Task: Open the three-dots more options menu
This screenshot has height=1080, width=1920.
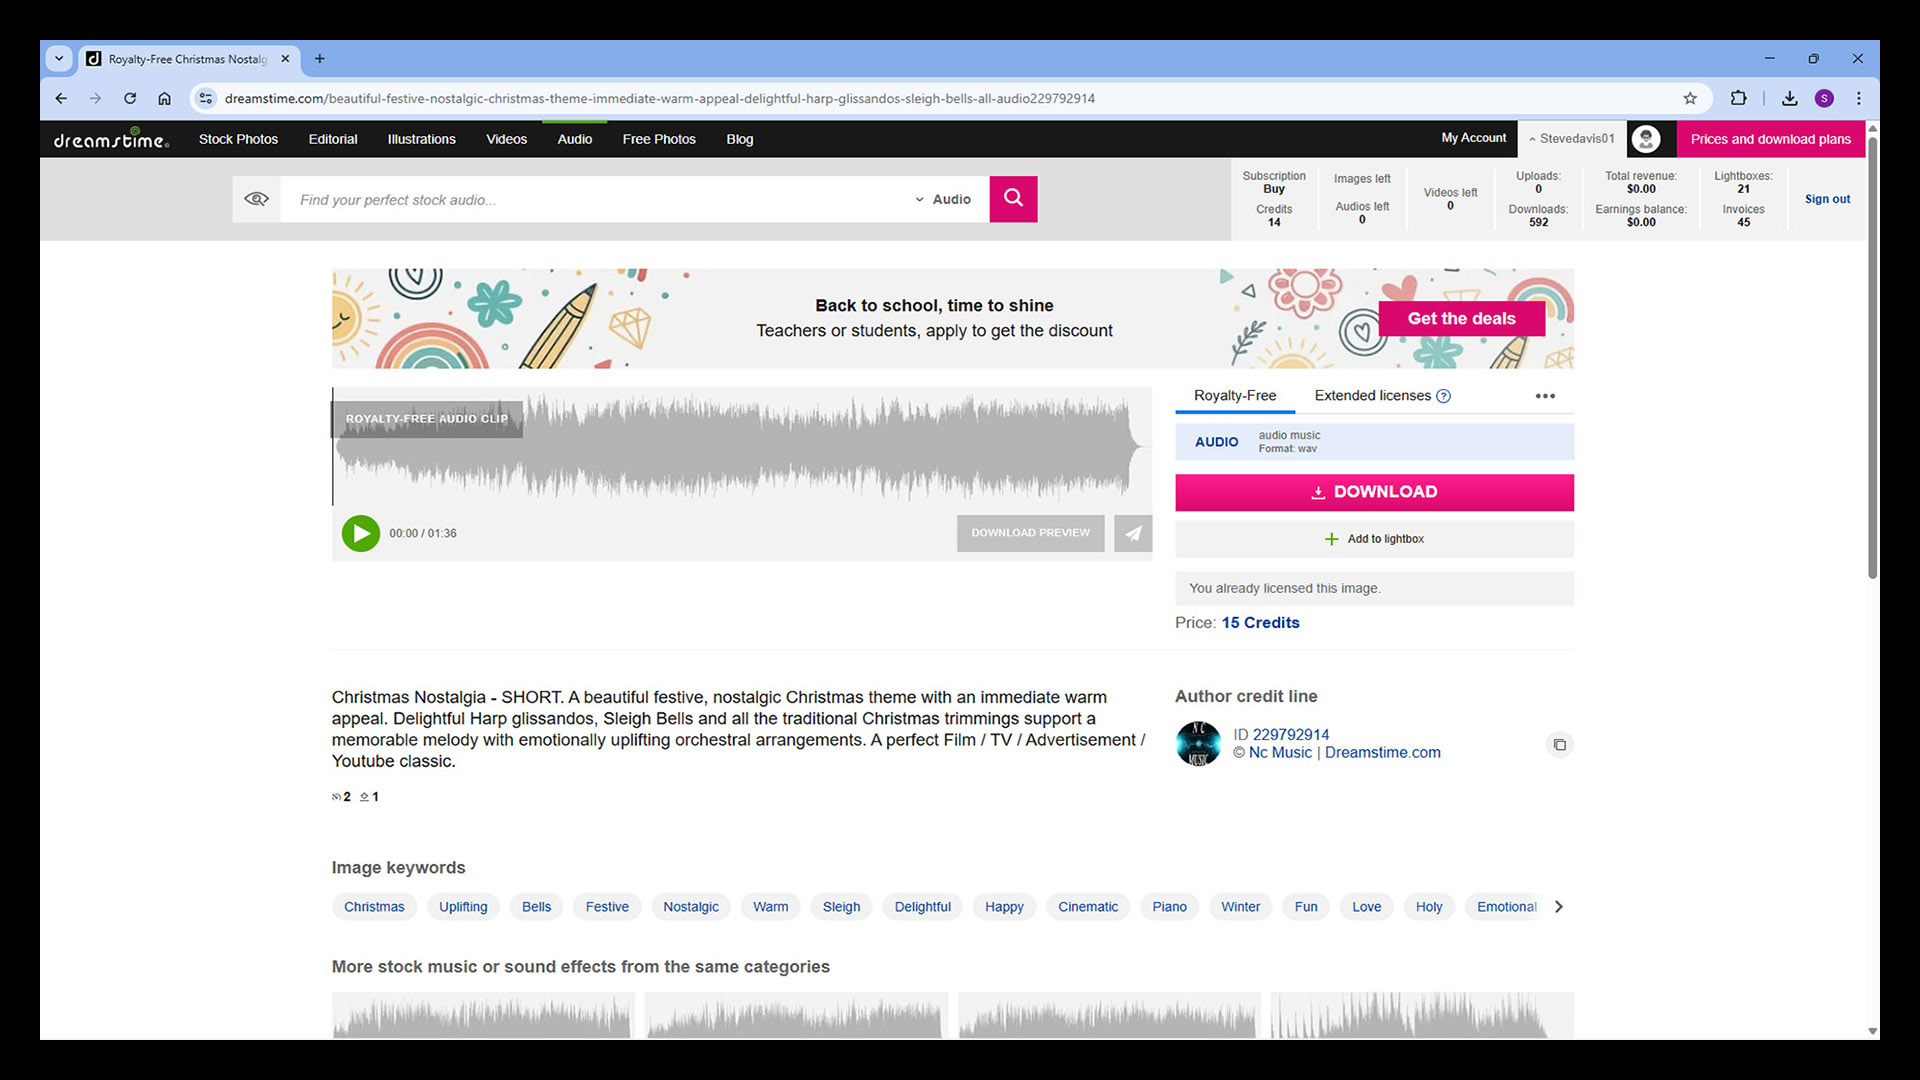Action: [x=1545, y=396]
